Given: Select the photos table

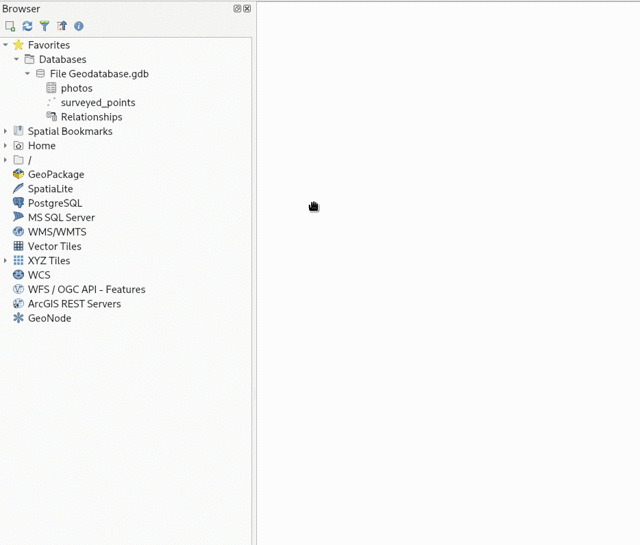Looking at the screenshot, I should pyautogui.click(x=76, y=88).
